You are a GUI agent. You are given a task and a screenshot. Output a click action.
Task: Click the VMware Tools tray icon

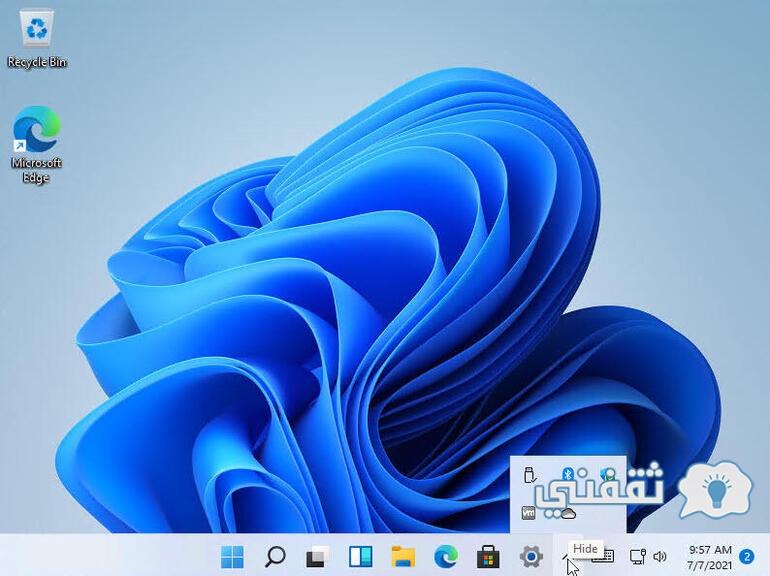click(x=528, y=513)
